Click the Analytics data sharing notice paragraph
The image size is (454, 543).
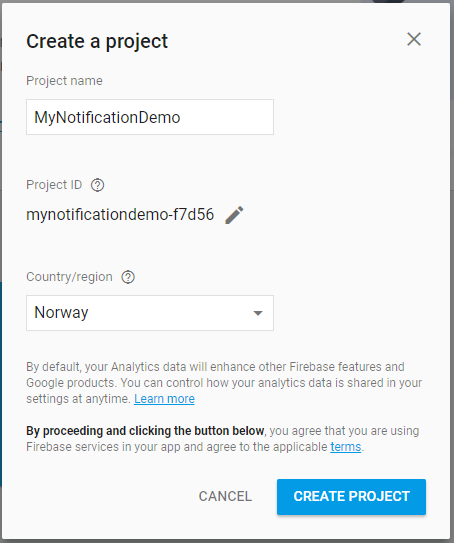(224, 383)
